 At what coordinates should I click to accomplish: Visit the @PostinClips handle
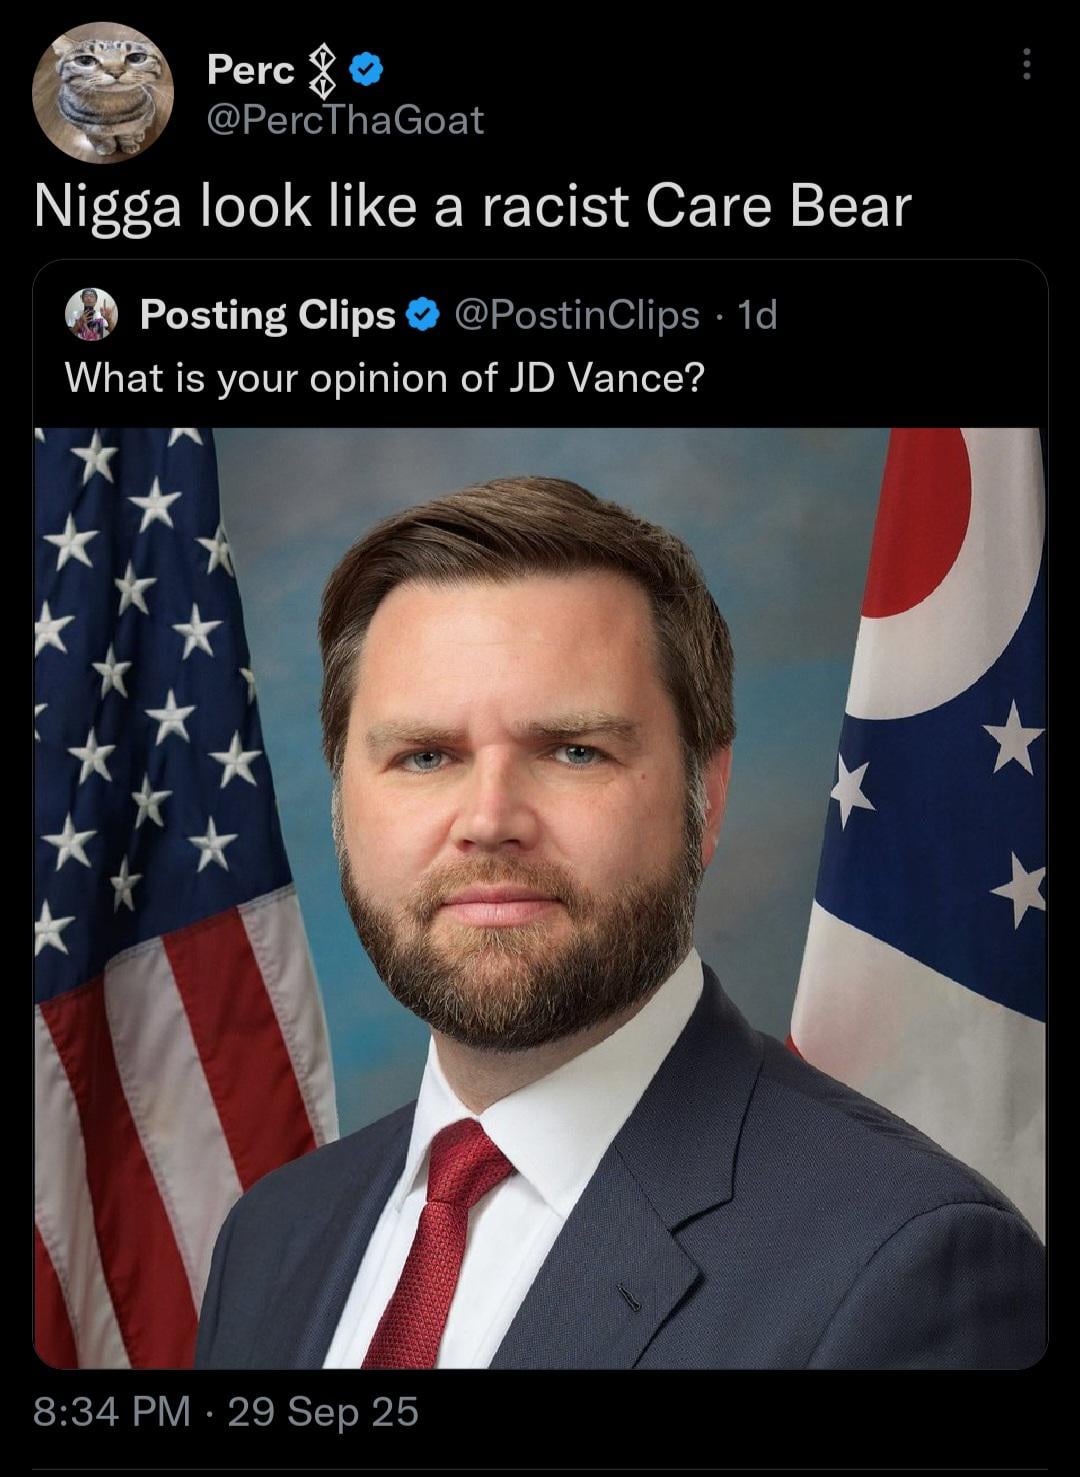[577, 315]
